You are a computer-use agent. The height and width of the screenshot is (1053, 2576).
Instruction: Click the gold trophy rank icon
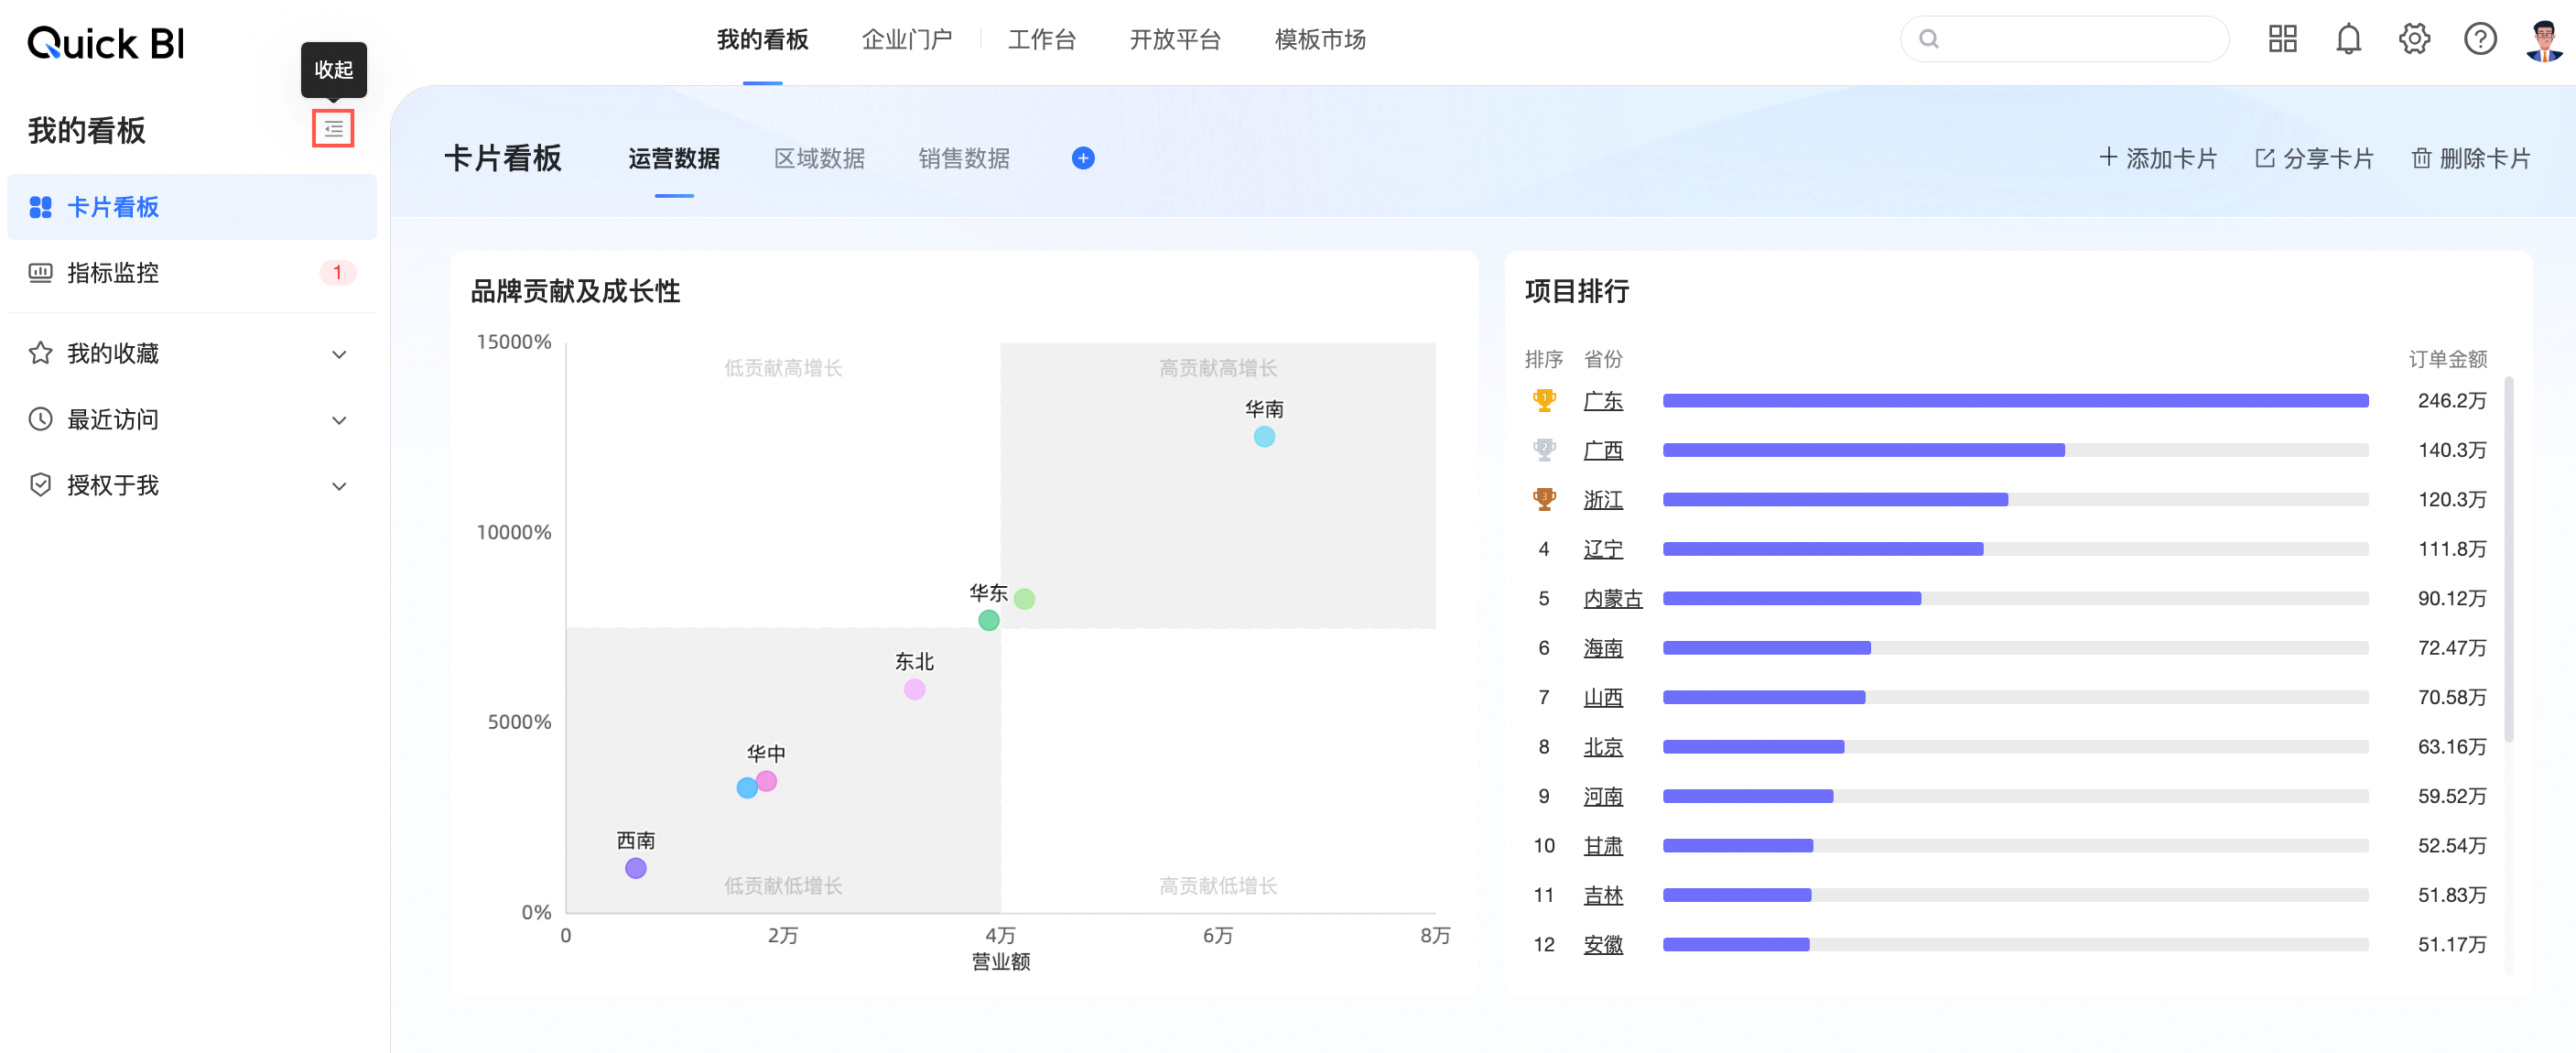point(1544,401)
